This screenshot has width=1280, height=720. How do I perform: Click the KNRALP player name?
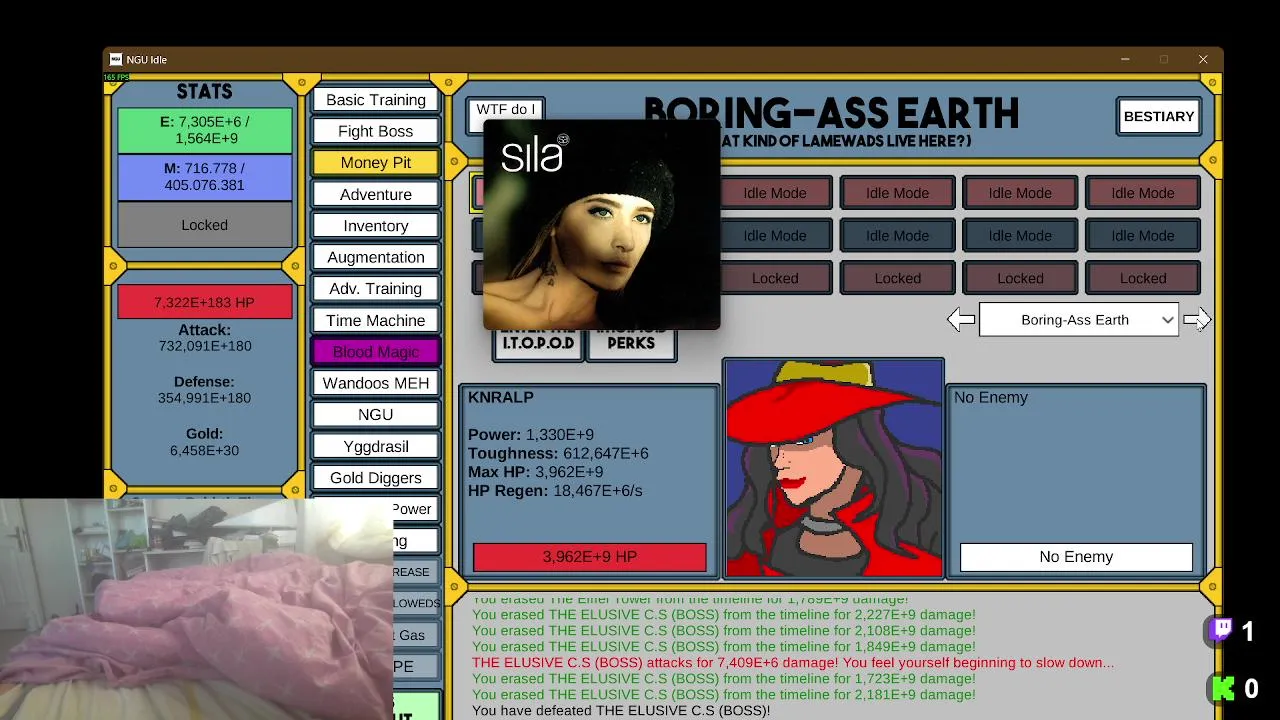(501, 397)
